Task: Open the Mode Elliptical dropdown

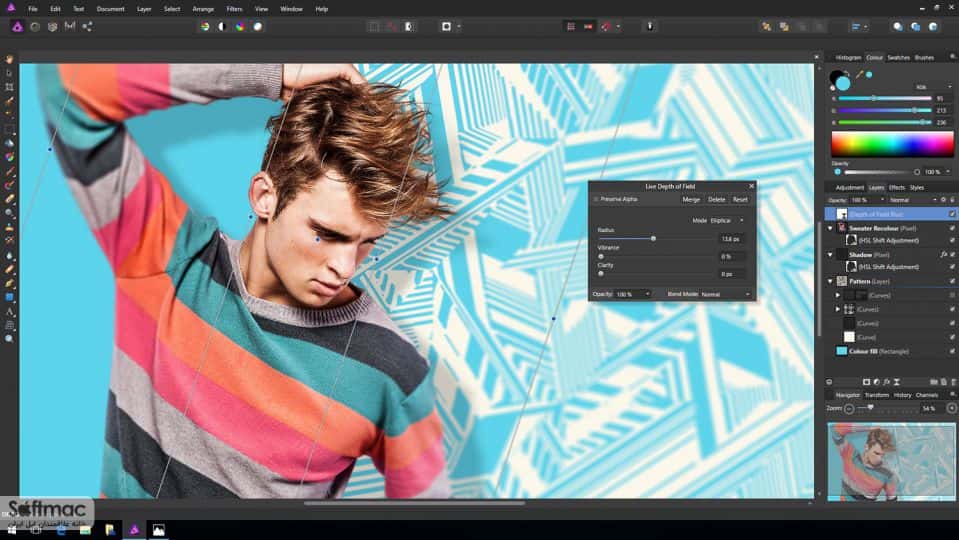Action: coord(727,220)
